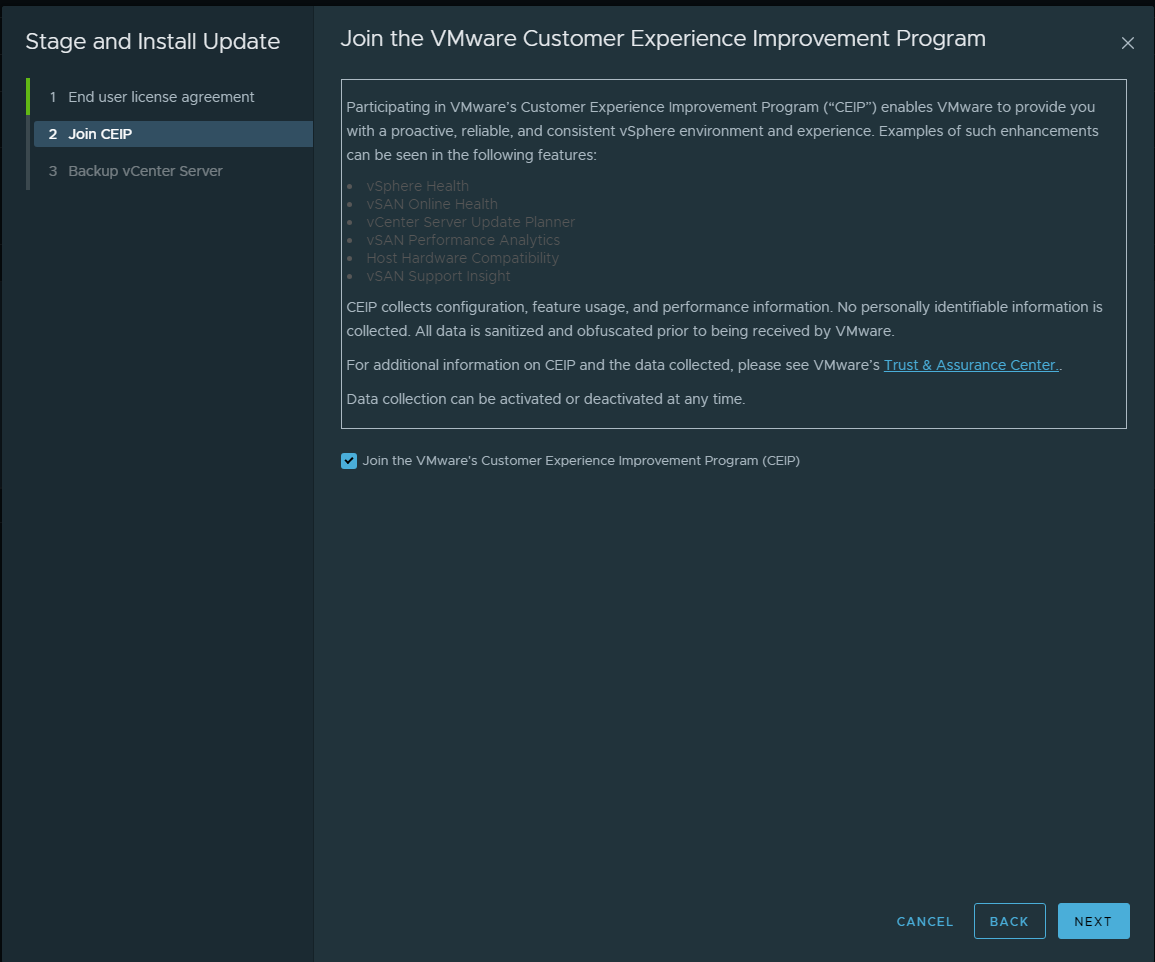Click the vSAN Online Health list item

coord(431,204)
